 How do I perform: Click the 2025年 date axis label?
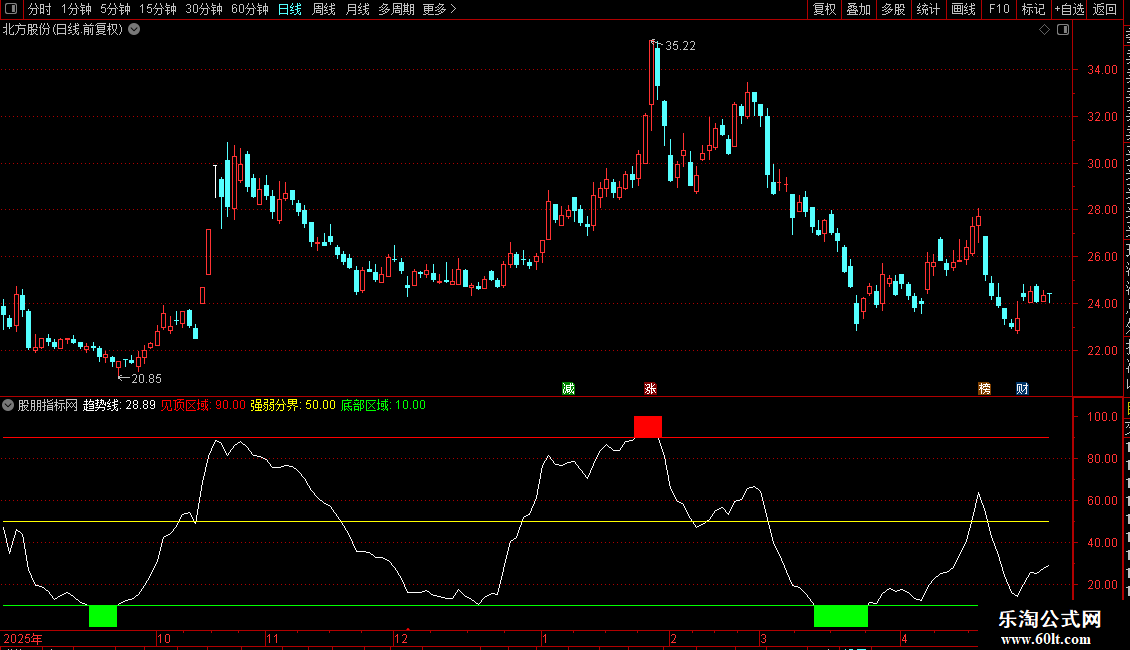coord(23,638)
